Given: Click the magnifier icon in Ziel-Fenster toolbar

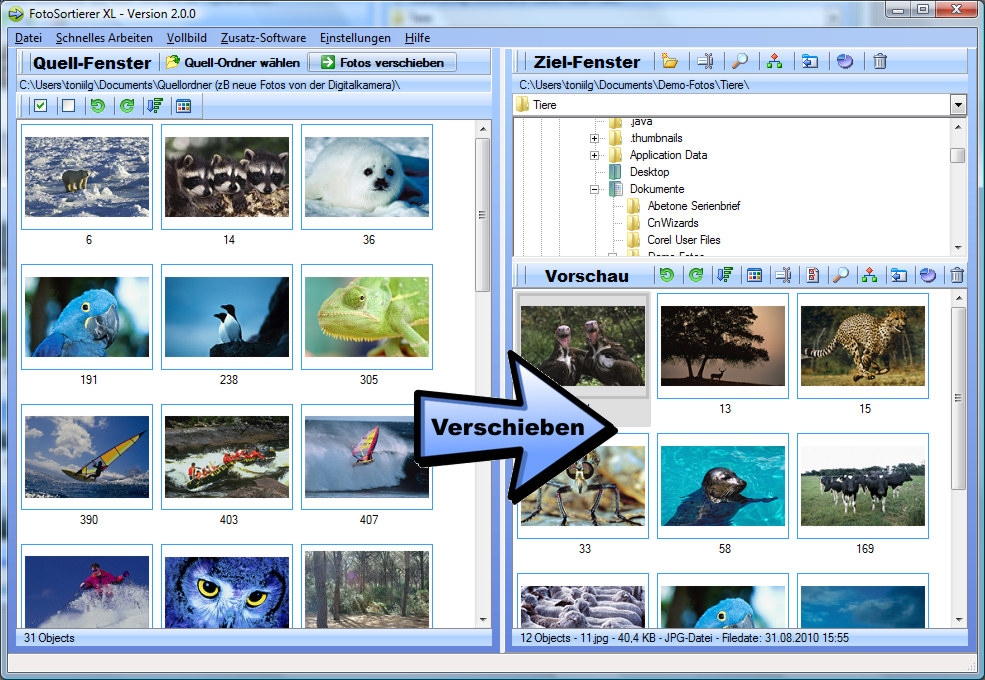Looking at the screenshot, I should point(740,62).
